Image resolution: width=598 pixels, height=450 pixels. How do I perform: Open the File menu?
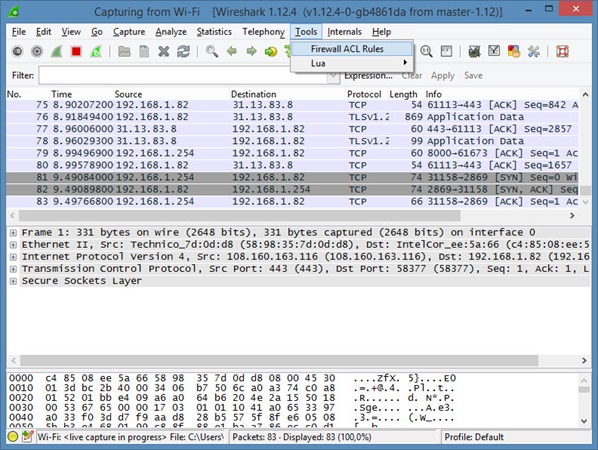click(19, 32)
